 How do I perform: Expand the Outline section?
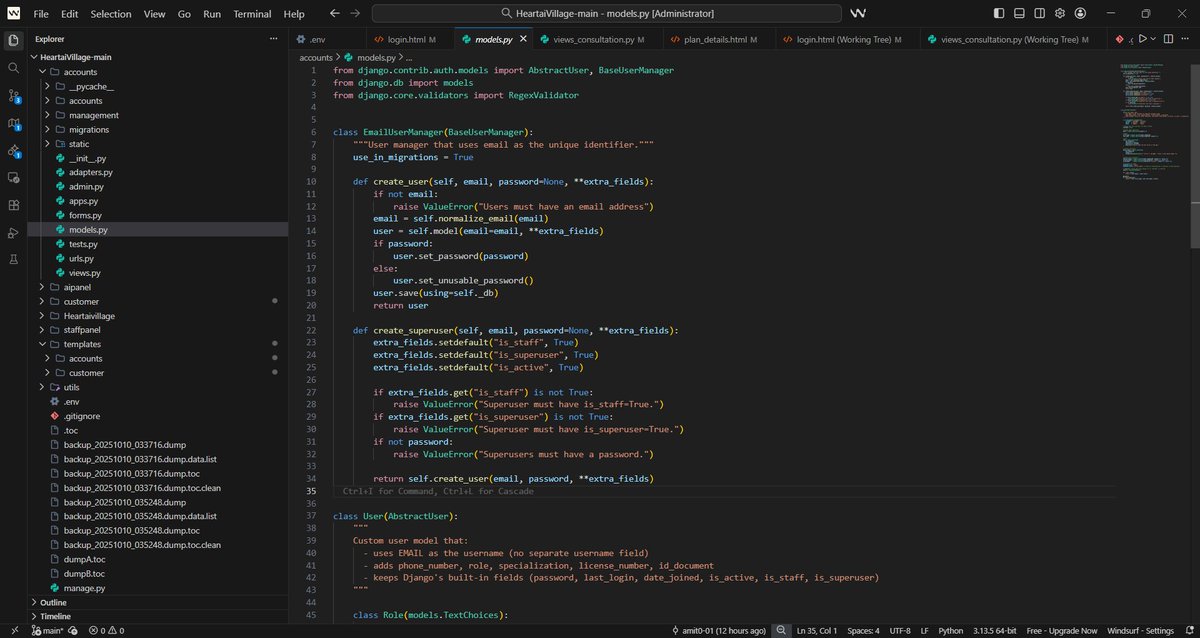pos(159,602)
